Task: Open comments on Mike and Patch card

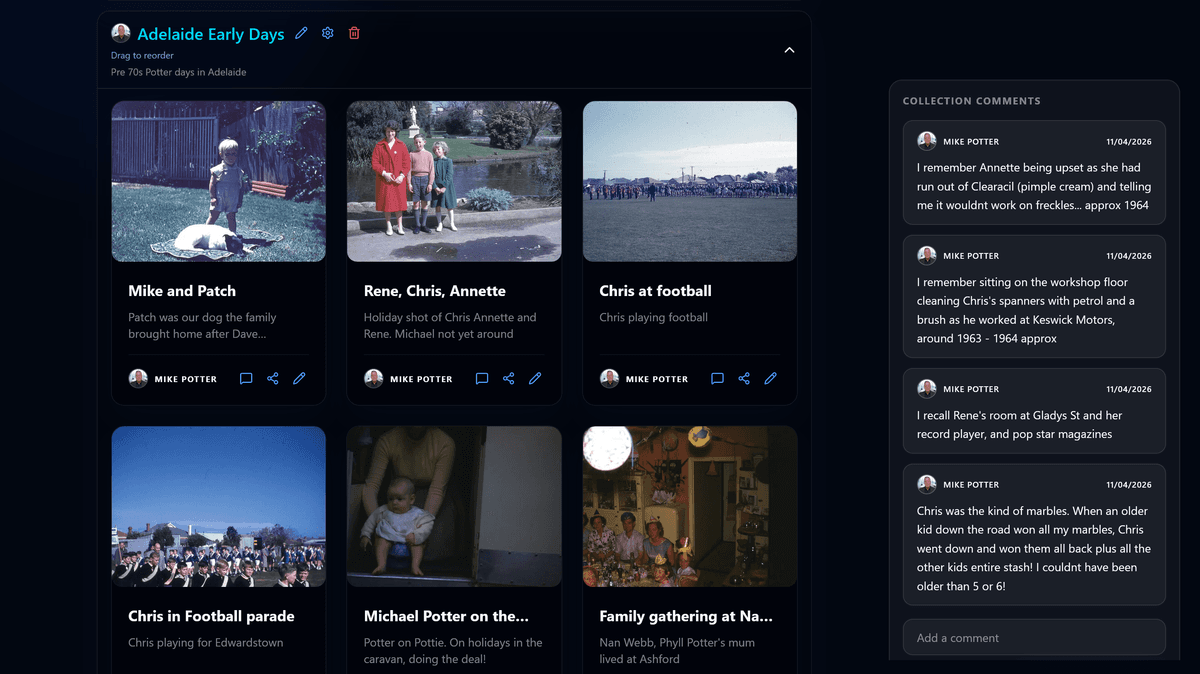Action: [x=246, y=379]
